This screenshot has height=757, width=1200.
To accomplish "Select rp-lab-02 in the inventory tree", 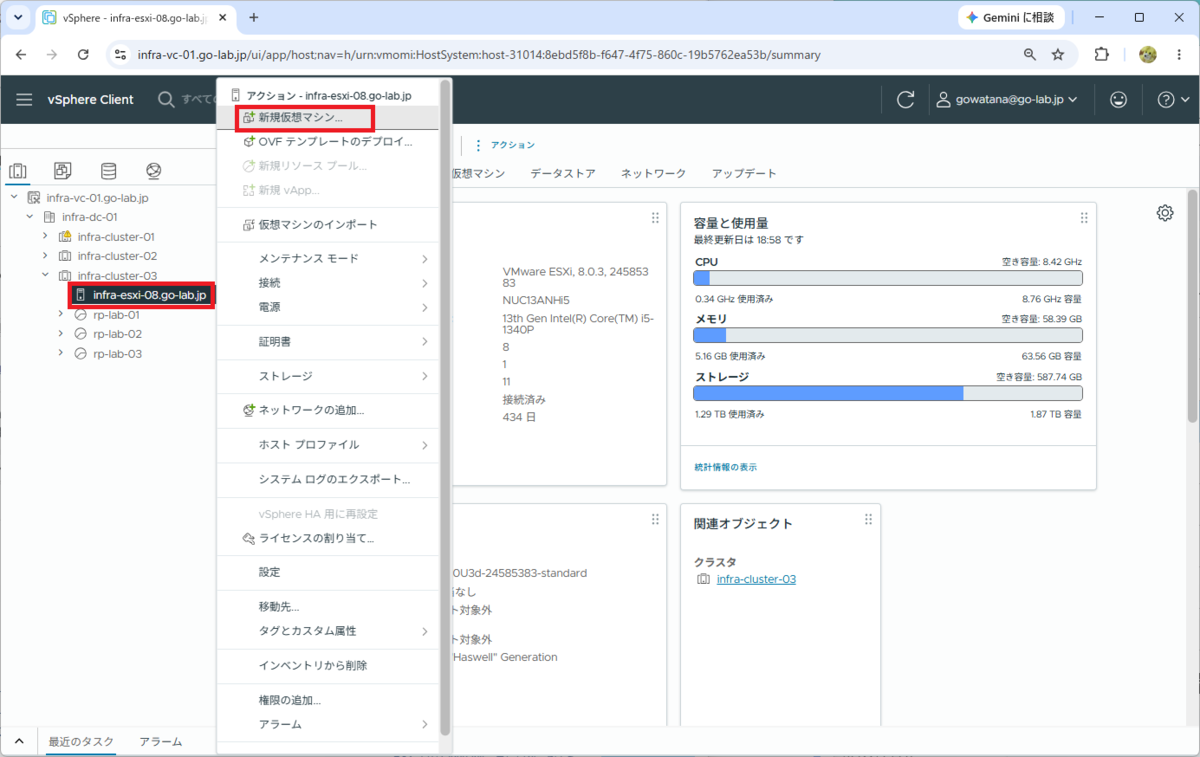I will pos(117,334).
